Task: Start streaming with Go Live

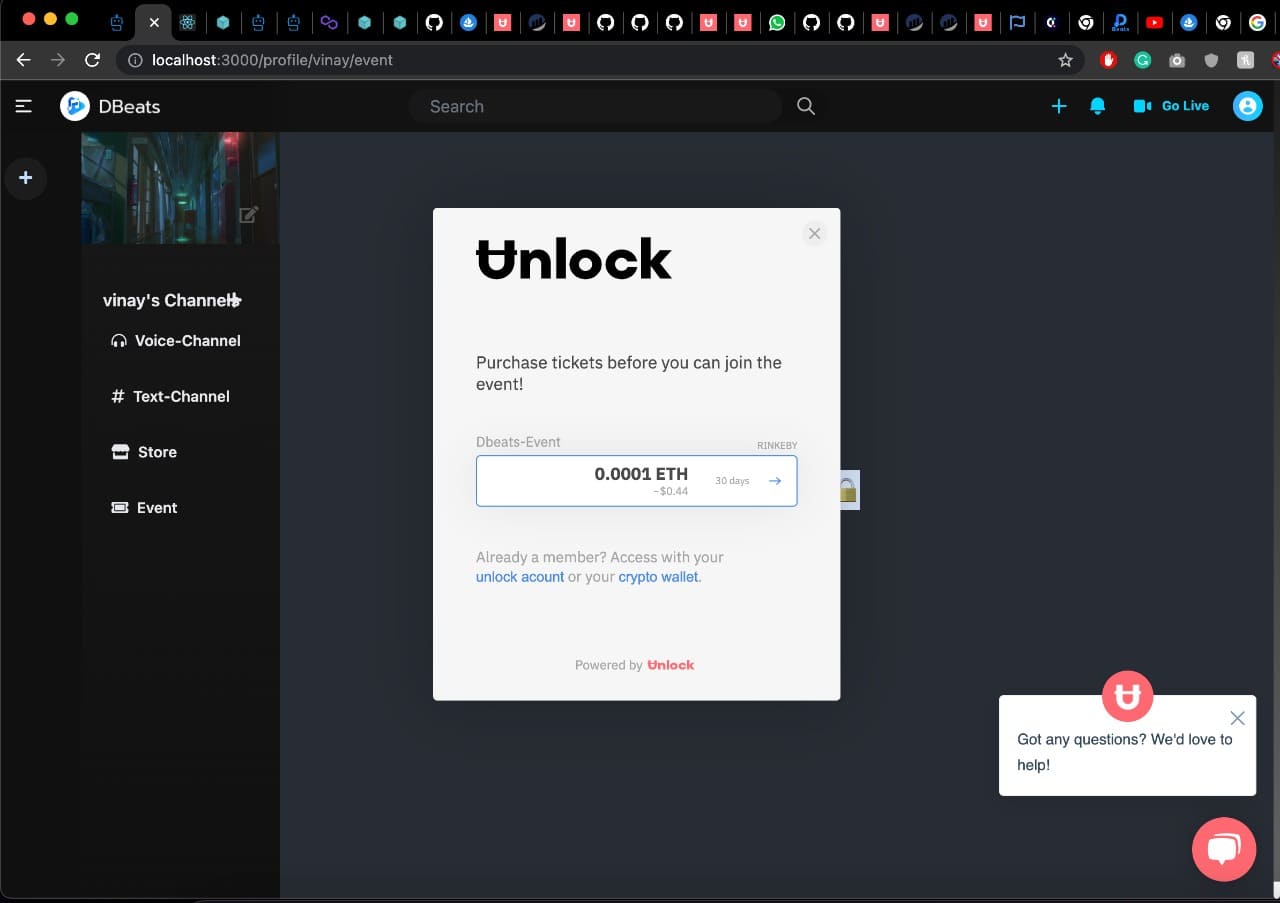Action: [1171, 106]
